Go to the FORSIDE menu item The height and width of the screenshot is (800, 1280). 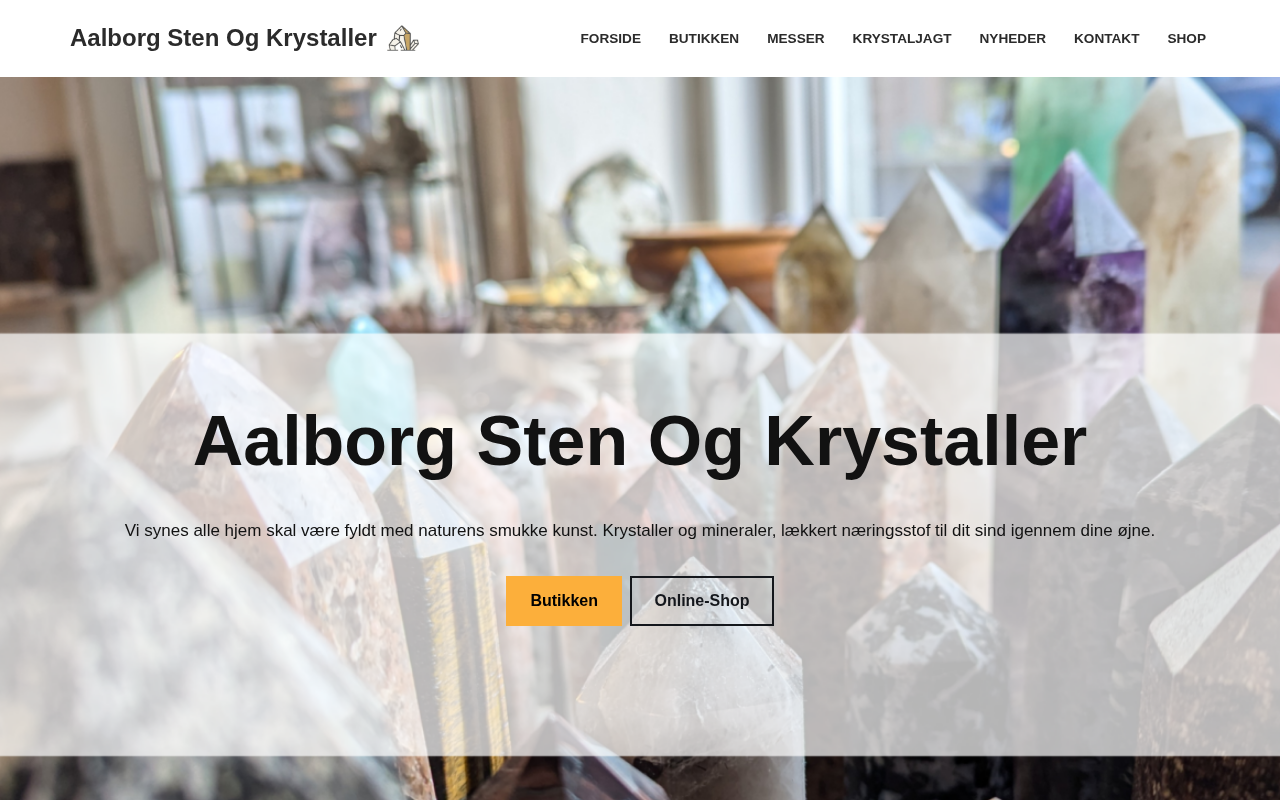[610, 39]
